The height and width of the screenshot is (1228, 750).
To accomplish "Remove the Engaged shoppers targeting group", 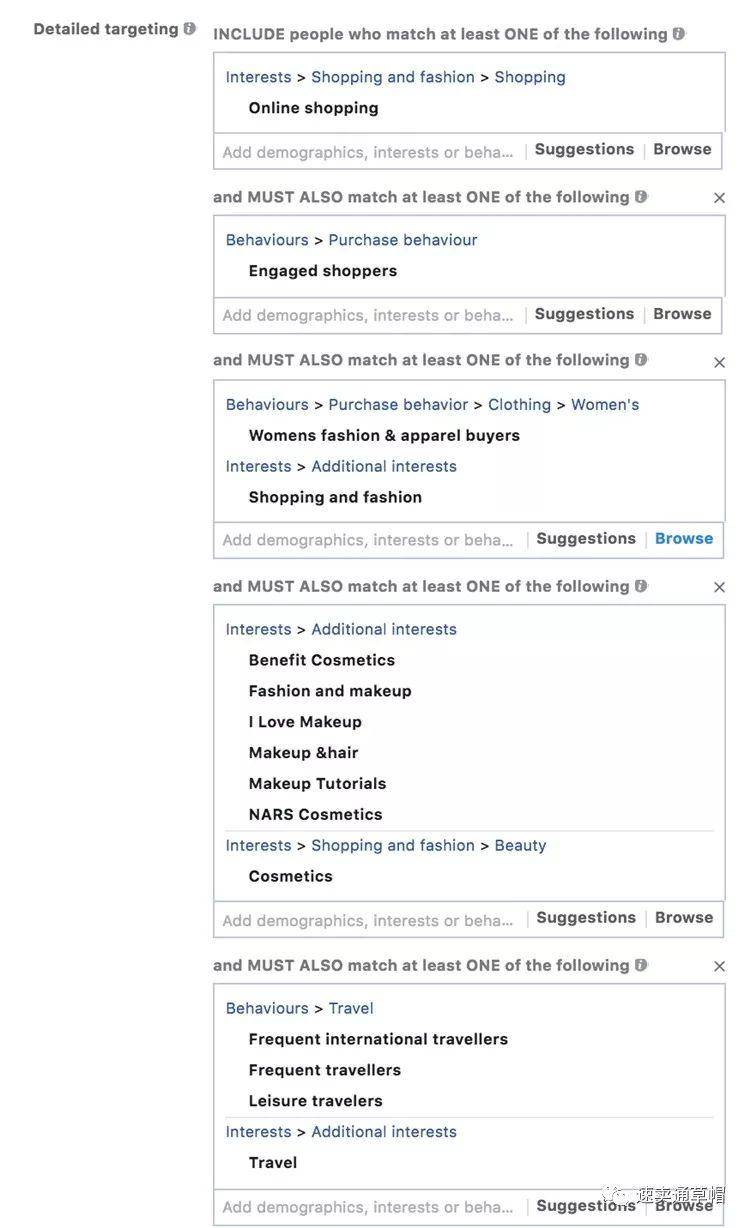I will [719, 198].
